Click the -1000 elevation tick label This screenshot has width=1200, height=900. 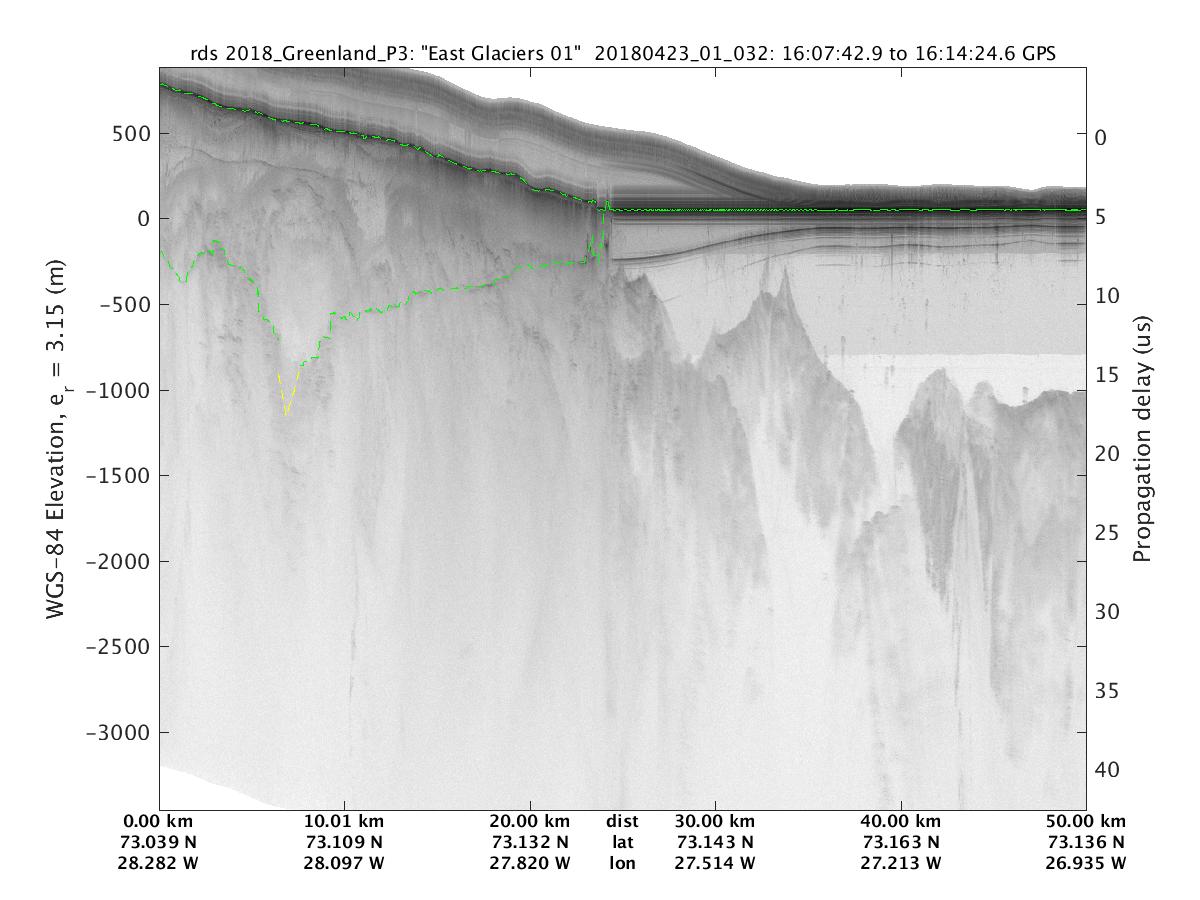coord(117,390)
